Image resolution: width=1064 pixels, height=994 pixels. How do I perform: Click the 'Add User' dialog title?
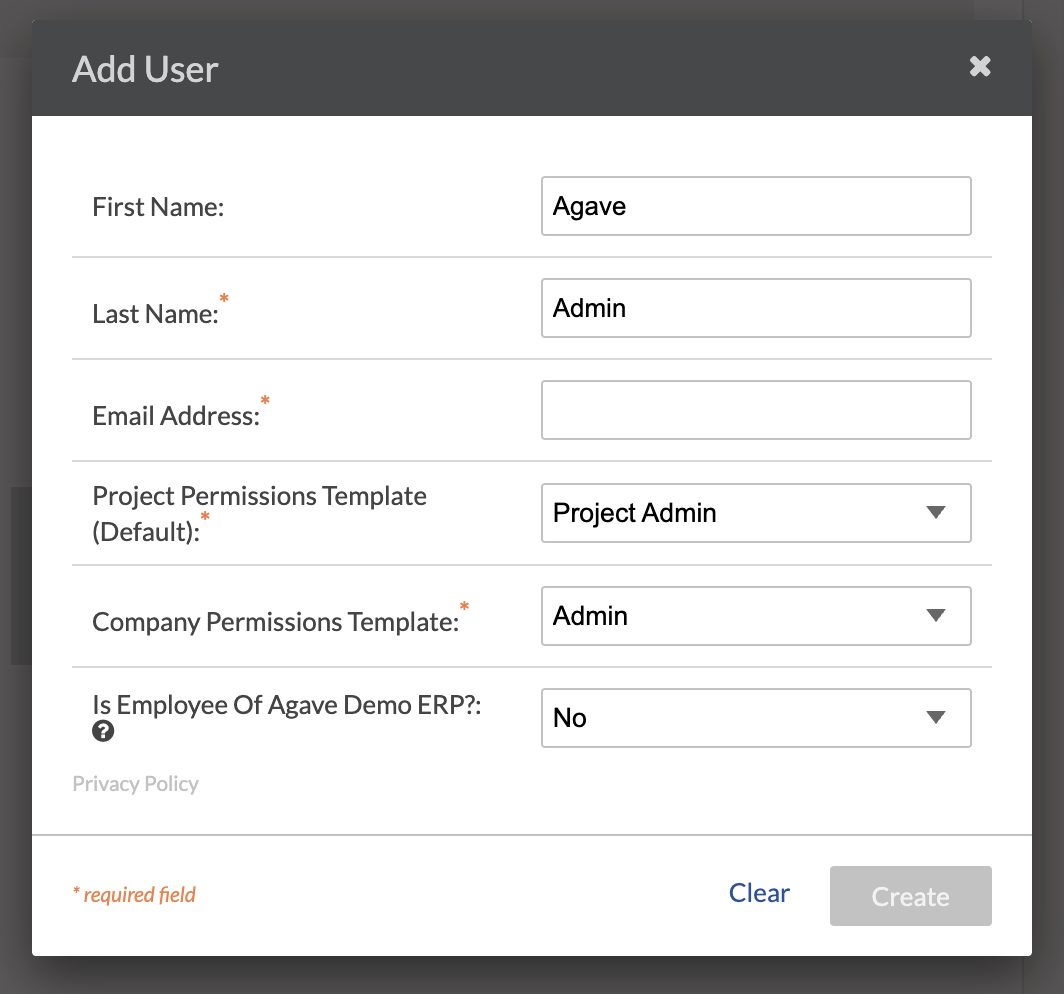(x=145, y=70)
